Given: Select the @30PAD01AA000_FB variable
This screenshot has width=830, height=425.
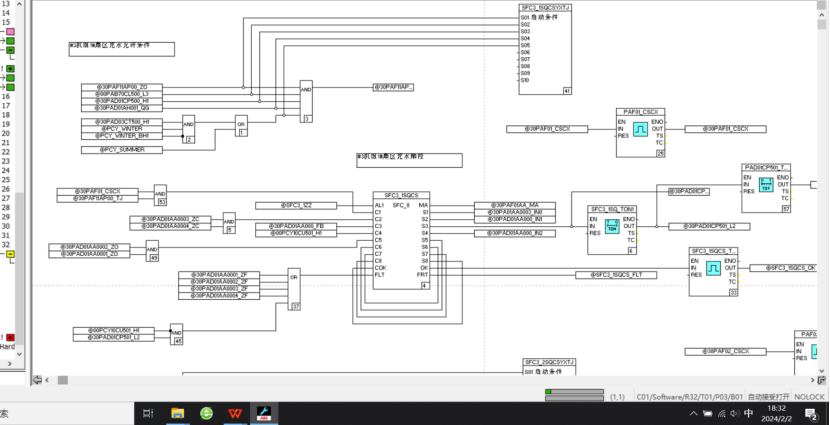Looking at the screenshot, I should (296, 227).
